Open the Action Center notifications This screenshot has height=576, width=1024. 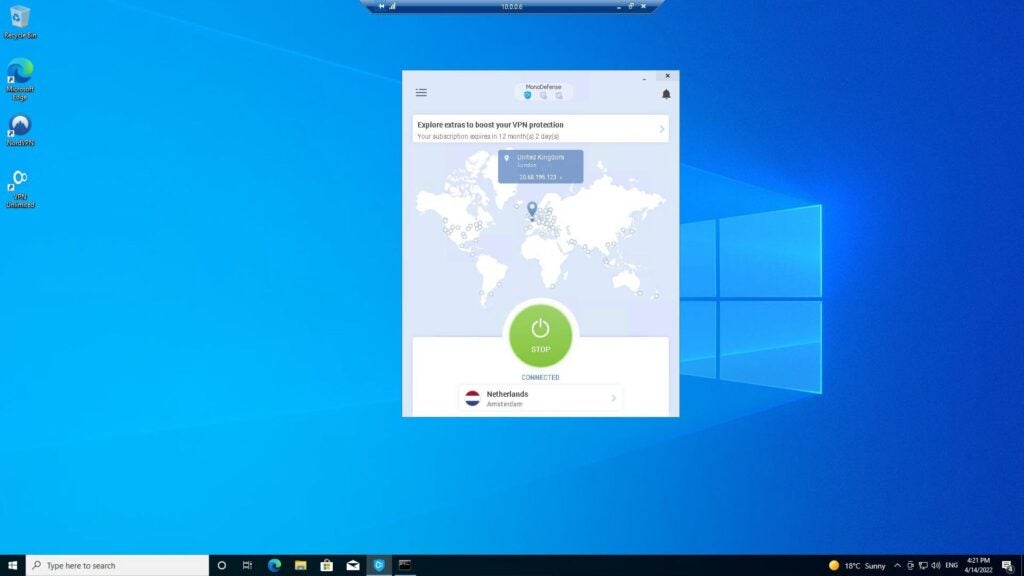1008,566
